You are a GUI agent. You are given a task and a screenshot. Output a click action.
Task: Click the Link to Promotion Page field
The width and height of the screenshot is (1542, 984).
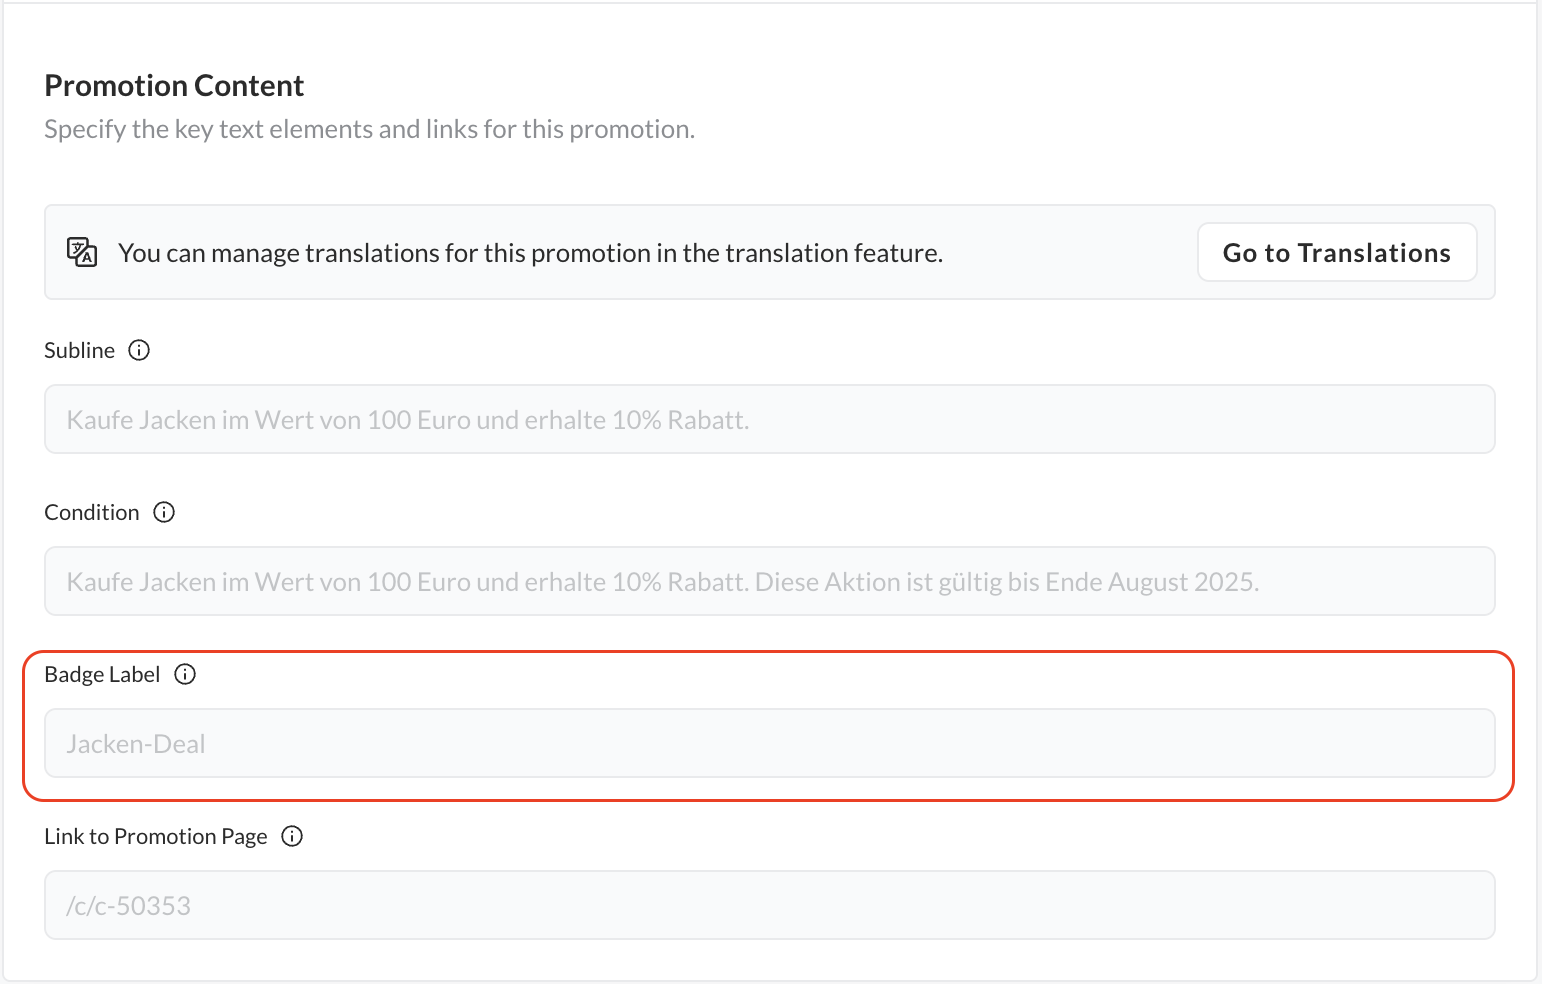point(769,906)
